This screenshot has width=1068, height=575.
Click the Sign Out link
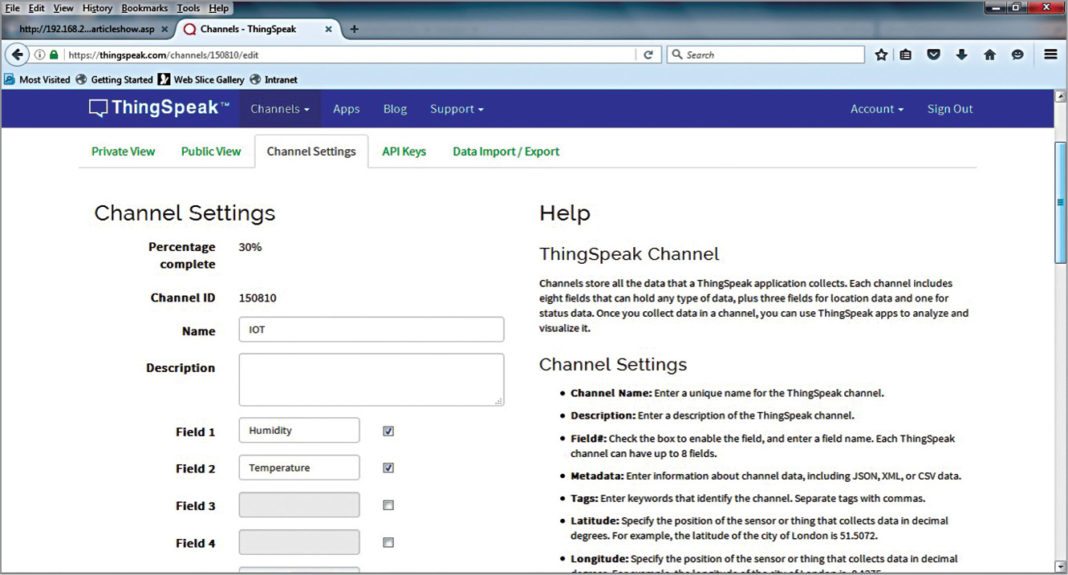click(949, 109)
